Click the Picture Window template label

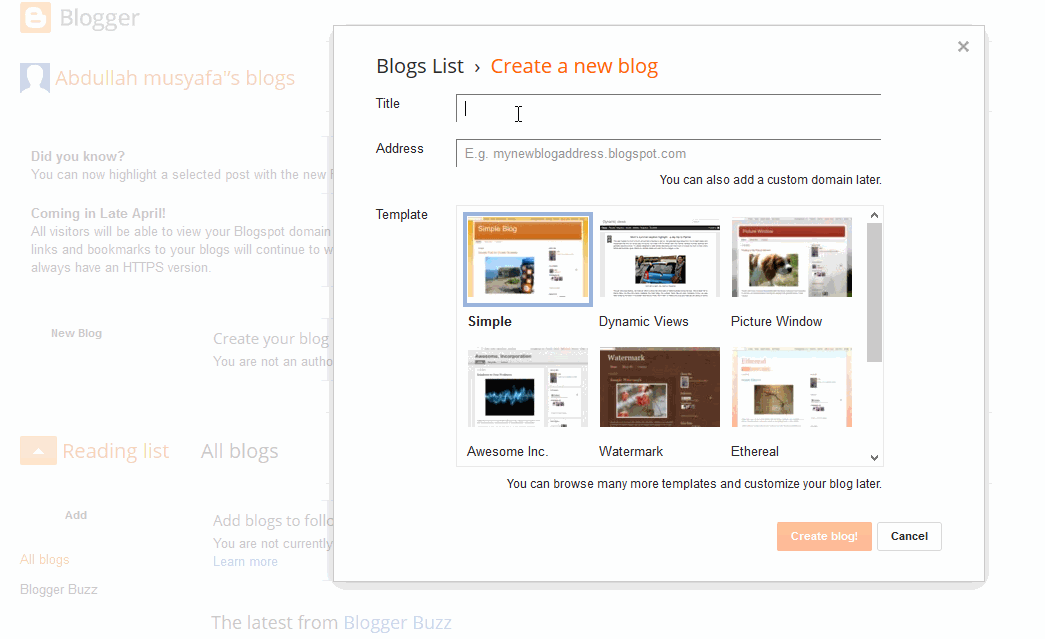776,321
